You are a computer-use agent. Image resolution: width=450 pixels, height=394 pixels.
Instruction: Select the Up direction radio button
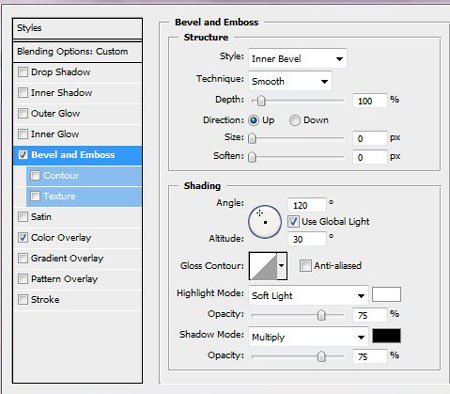[253, 120]
